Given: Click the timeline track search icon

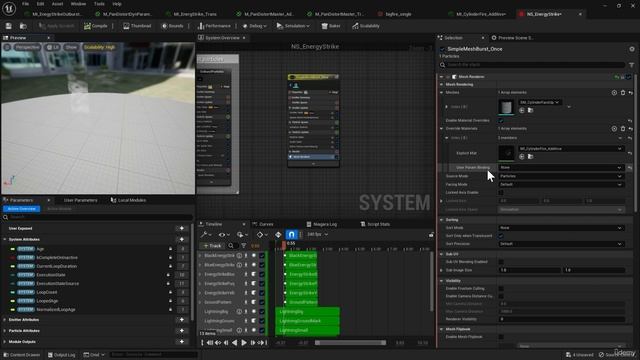Looking at the screenshot, I should 231,246.
